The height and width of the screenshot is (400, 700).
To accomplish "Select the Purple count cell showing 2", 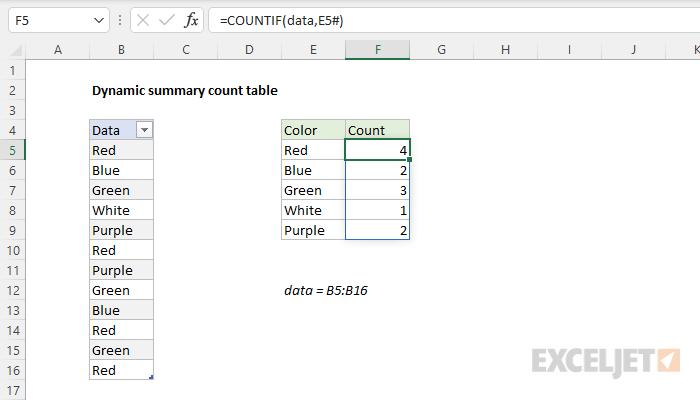I will pyautogui.click(x=377, y=230).
